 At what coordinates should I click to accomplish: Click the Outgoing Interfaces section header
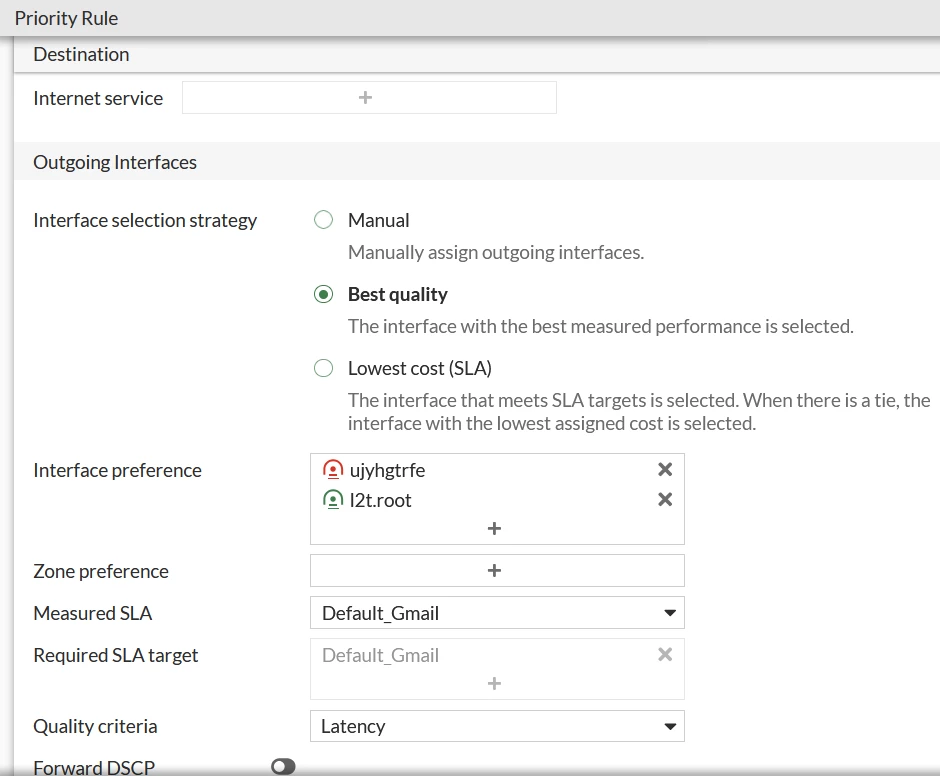[x=115, y=162]
